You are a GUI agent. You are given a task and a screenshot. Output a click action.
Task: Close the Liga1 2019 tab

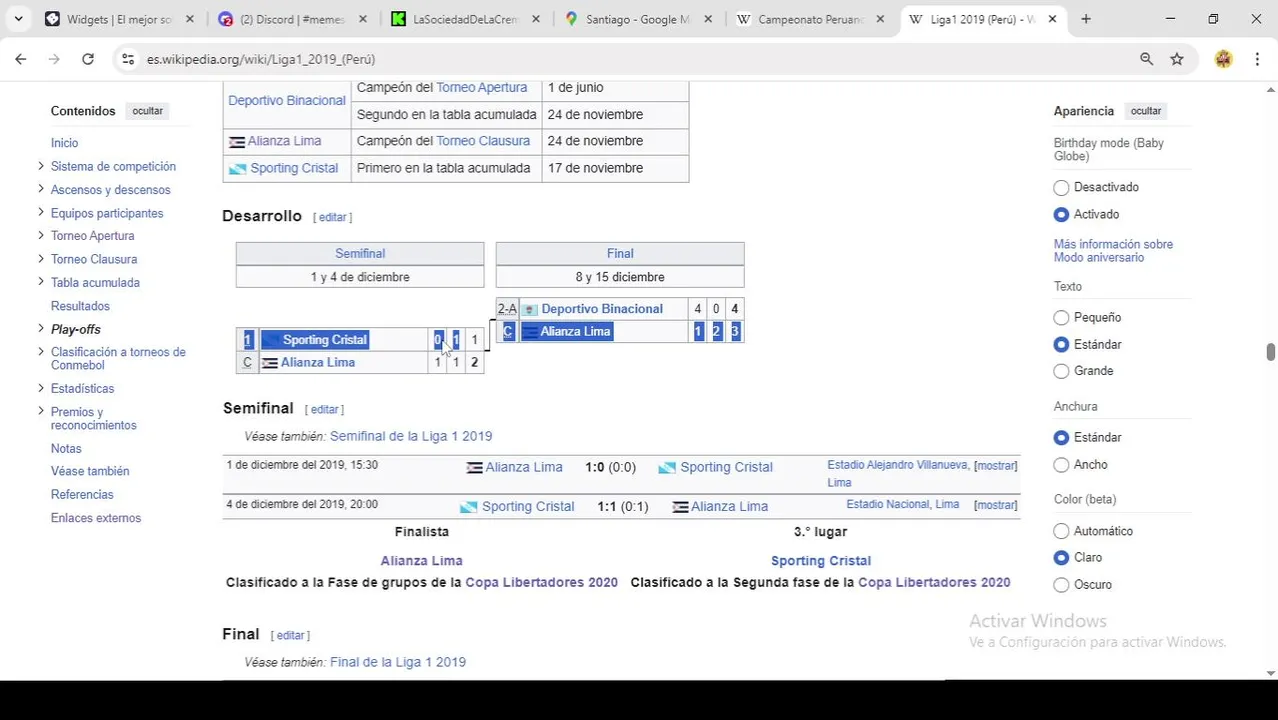1052,19
